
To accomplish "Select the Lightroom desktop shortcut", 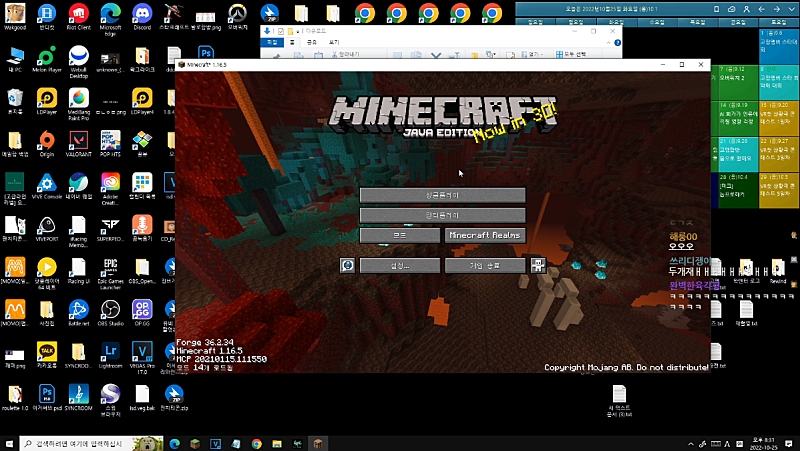I will (110, 356).
